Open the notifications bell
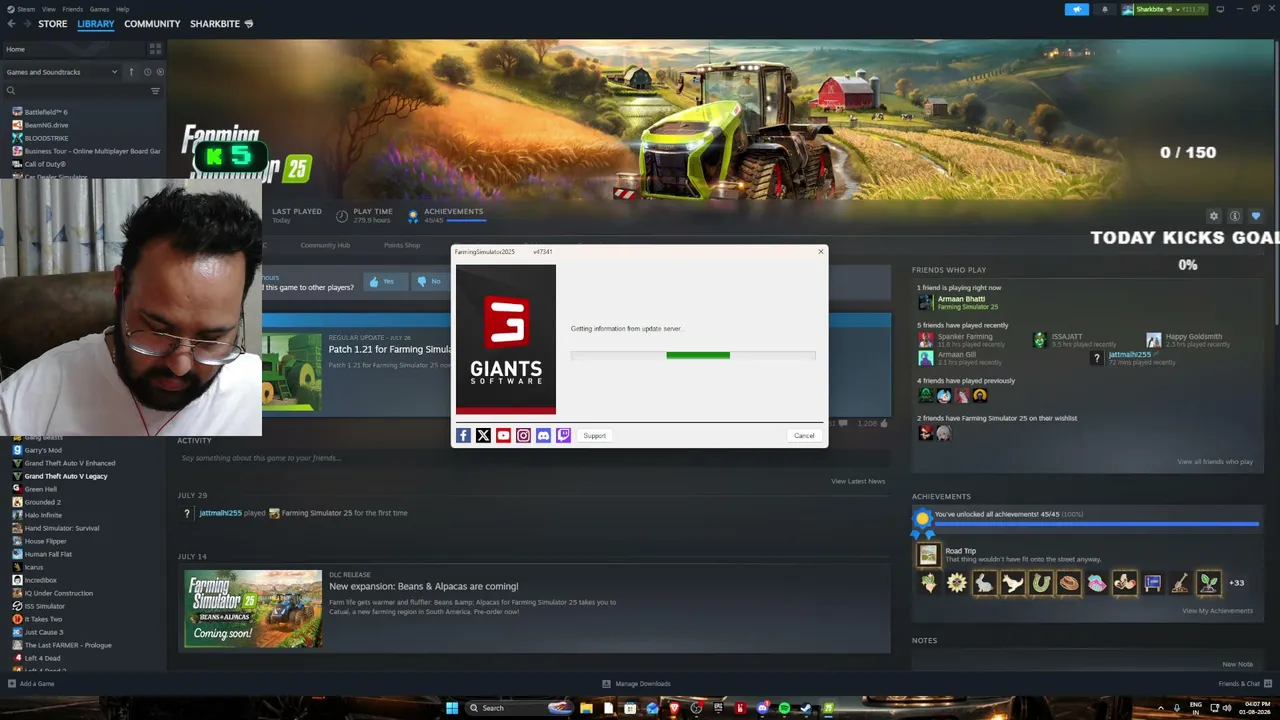Image resolution: width=1280 pixels, height=720 pixels. 1105,9
